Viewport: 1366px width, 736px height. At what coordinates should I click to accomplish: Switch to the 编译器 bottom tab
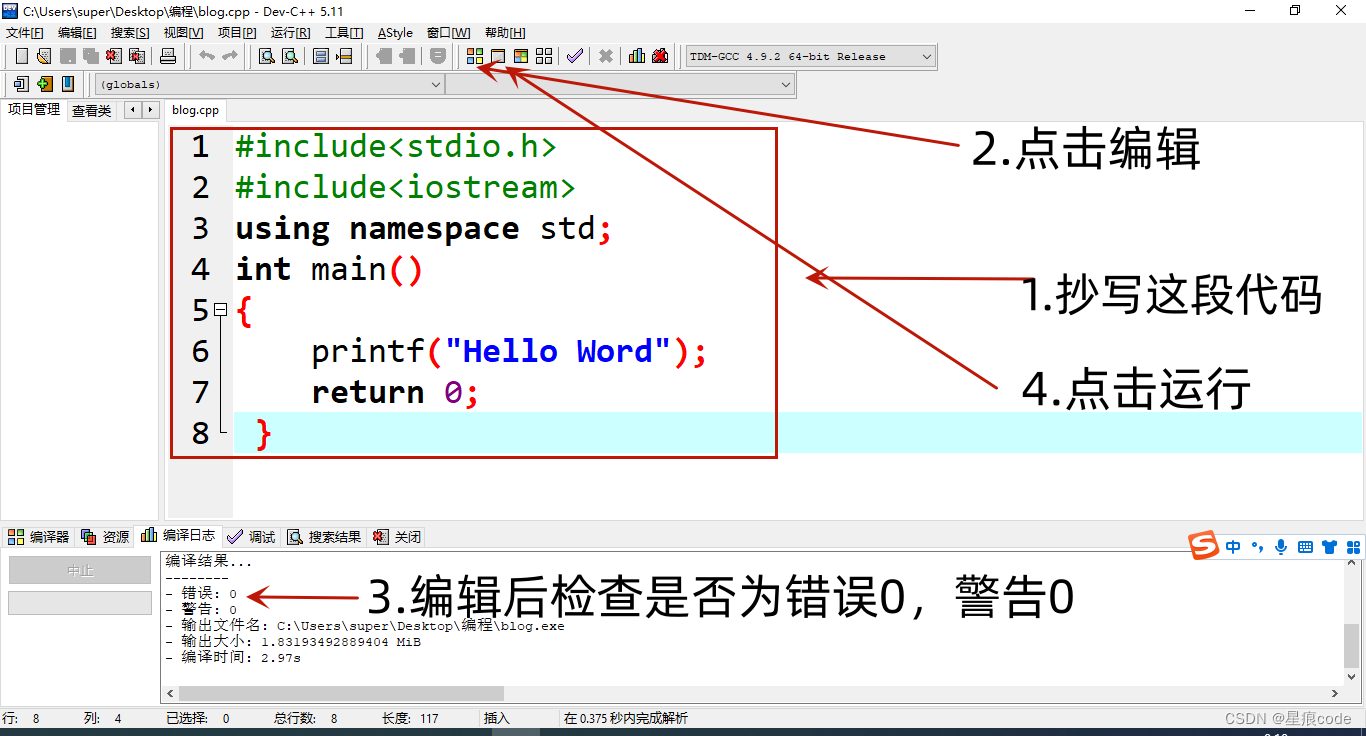[39, 537]
